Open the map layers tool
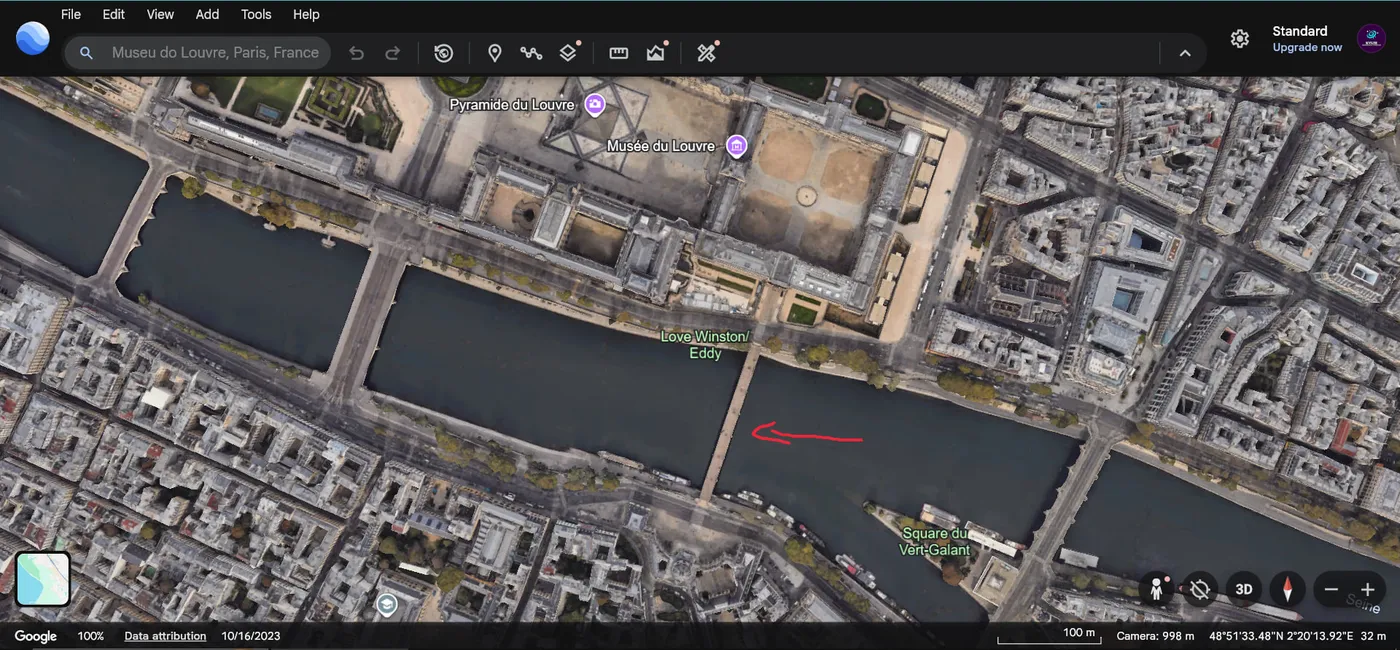 coord(569,52)
